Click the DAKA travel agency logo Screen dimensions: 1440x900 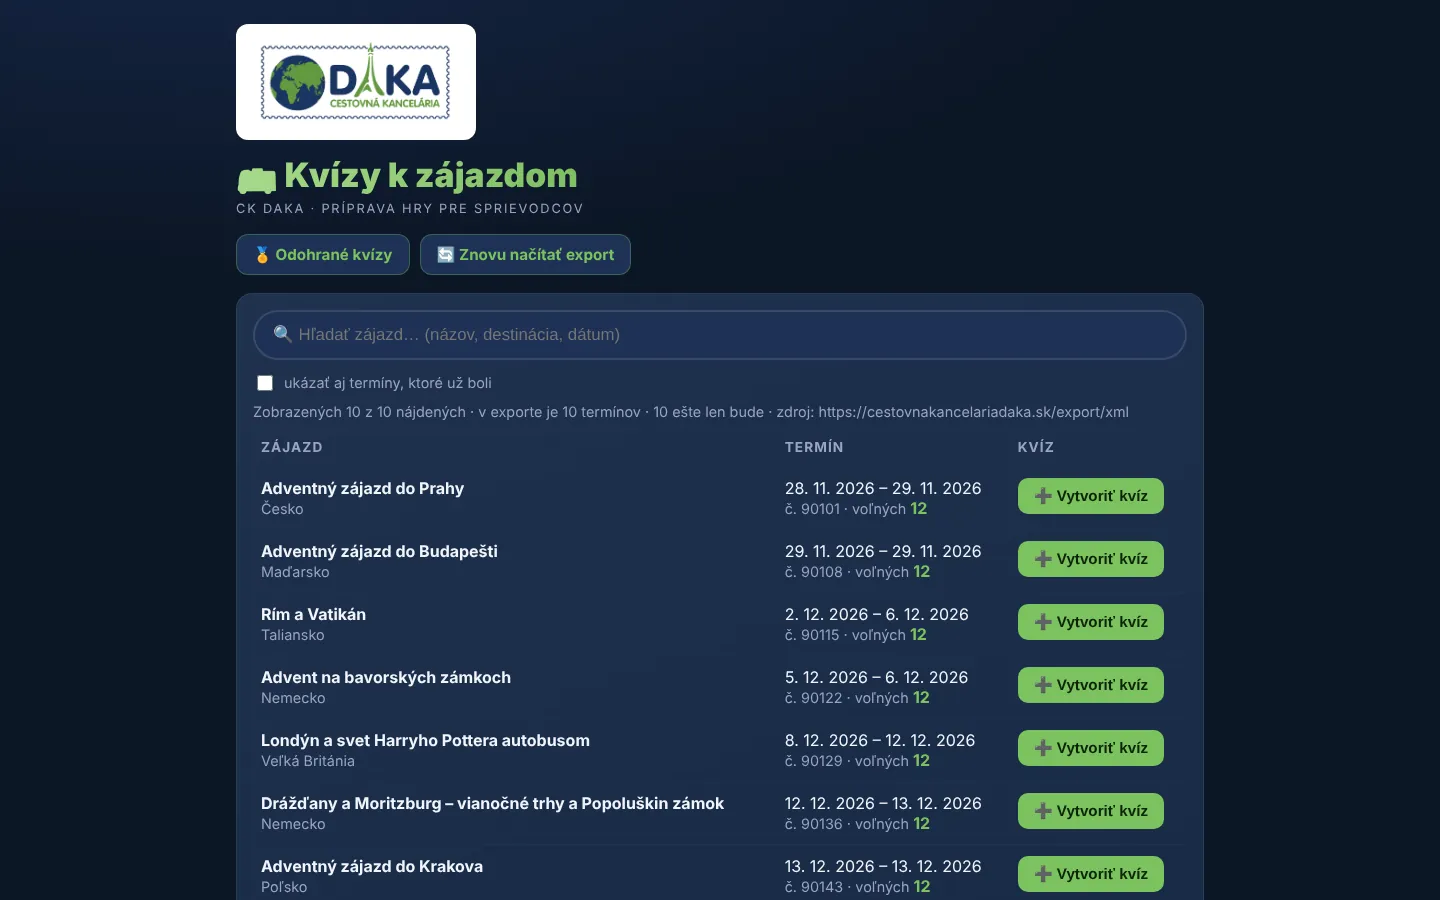tap(356, 82)
